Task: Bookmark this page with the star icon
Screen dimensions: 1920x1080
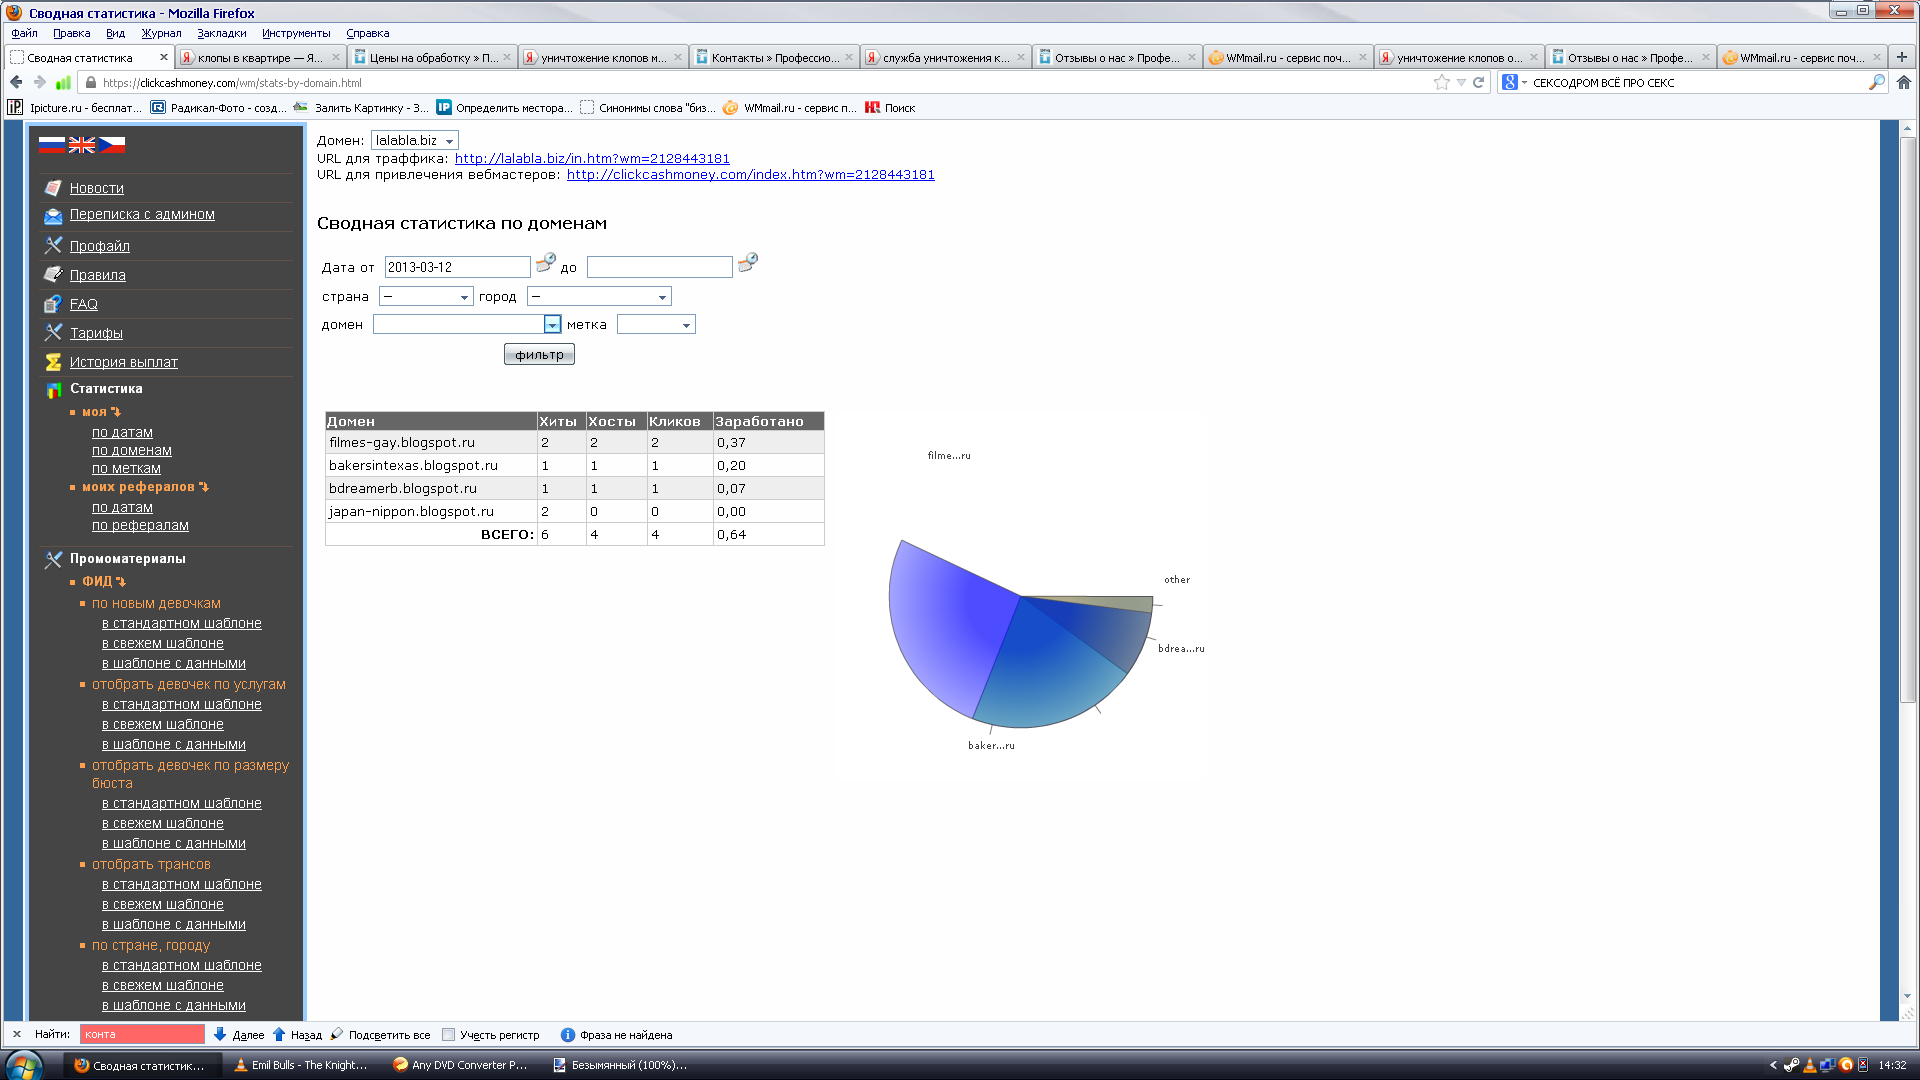Action: [1441, 82]
